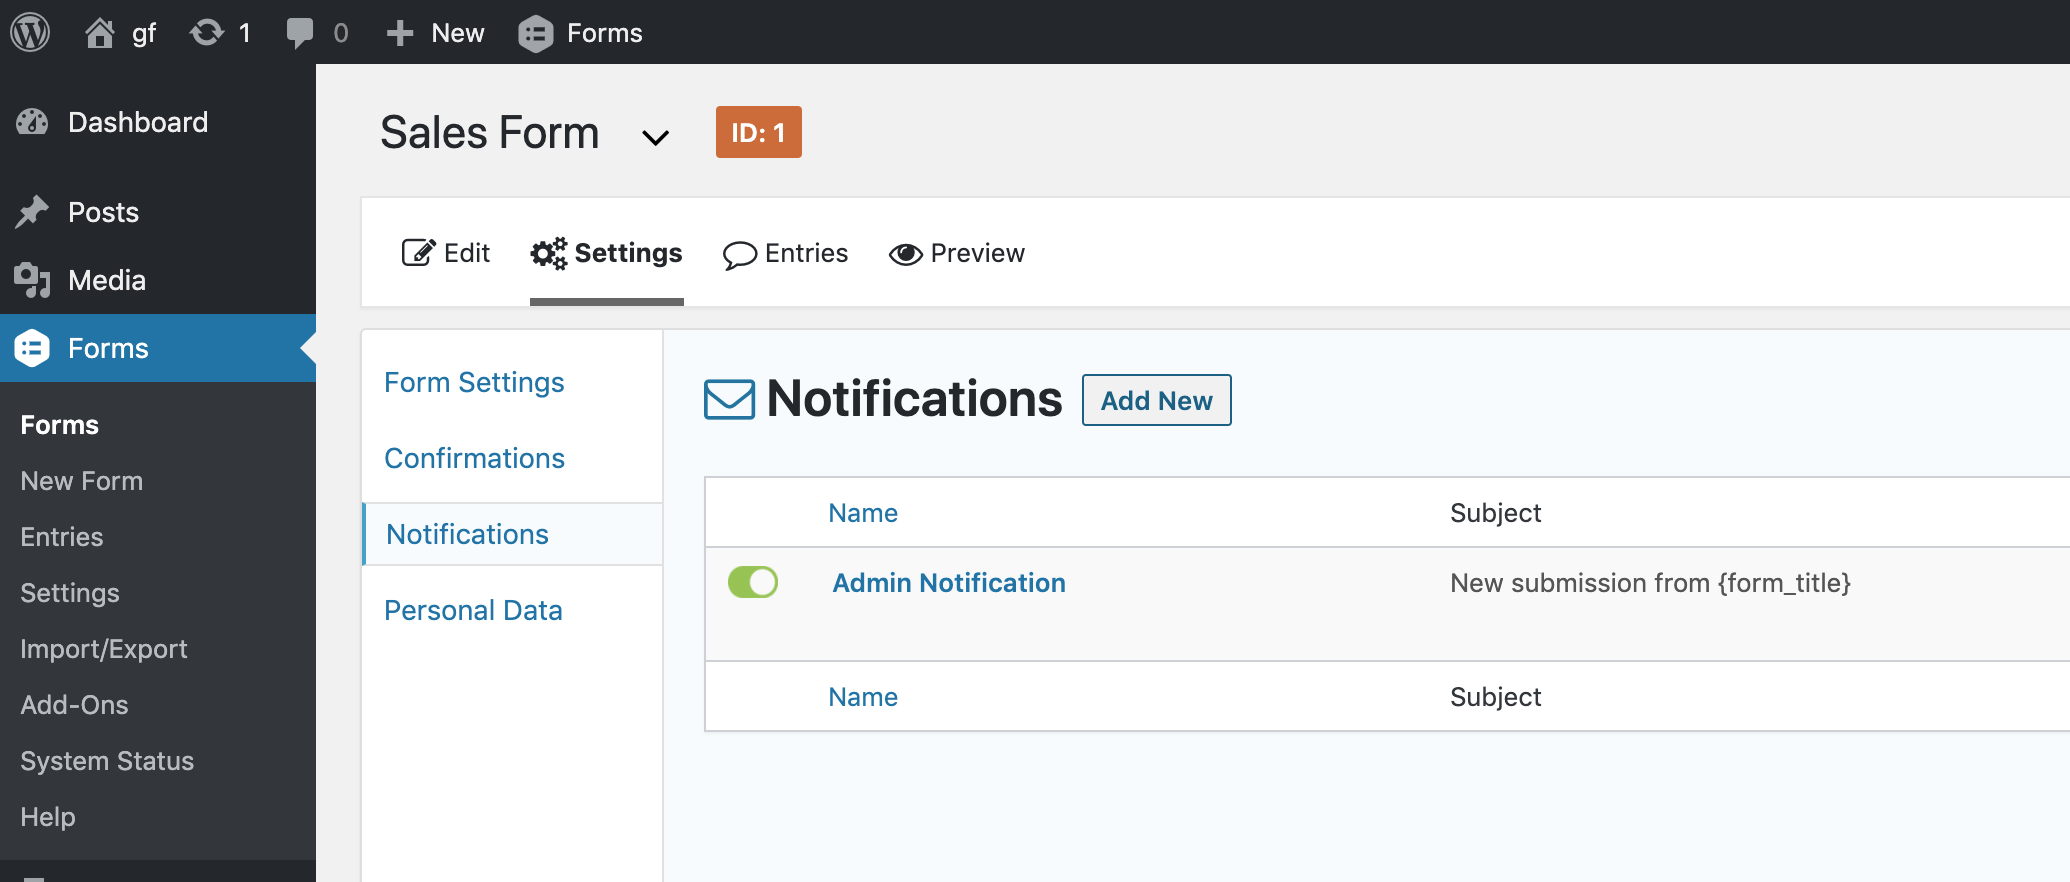Click the Media library icon
Viewport: 2070px width, 882px height.
(x=32, y=280)
